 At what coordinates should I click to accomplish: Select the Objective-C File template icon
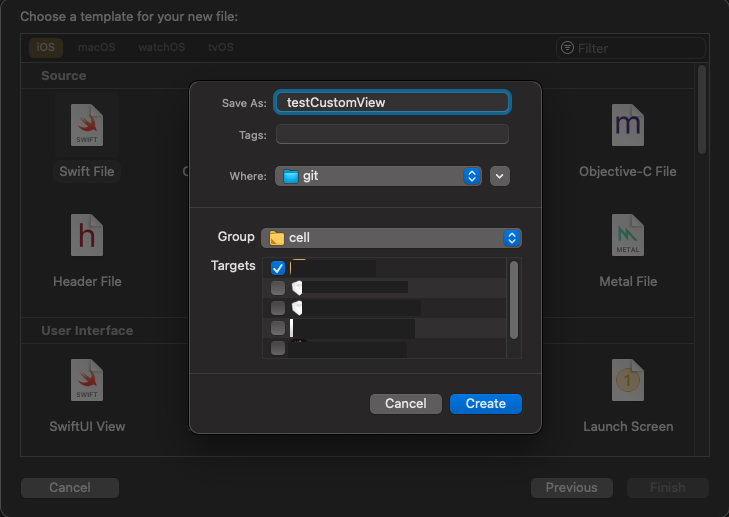pyautogui.click(x=628, y=125)
